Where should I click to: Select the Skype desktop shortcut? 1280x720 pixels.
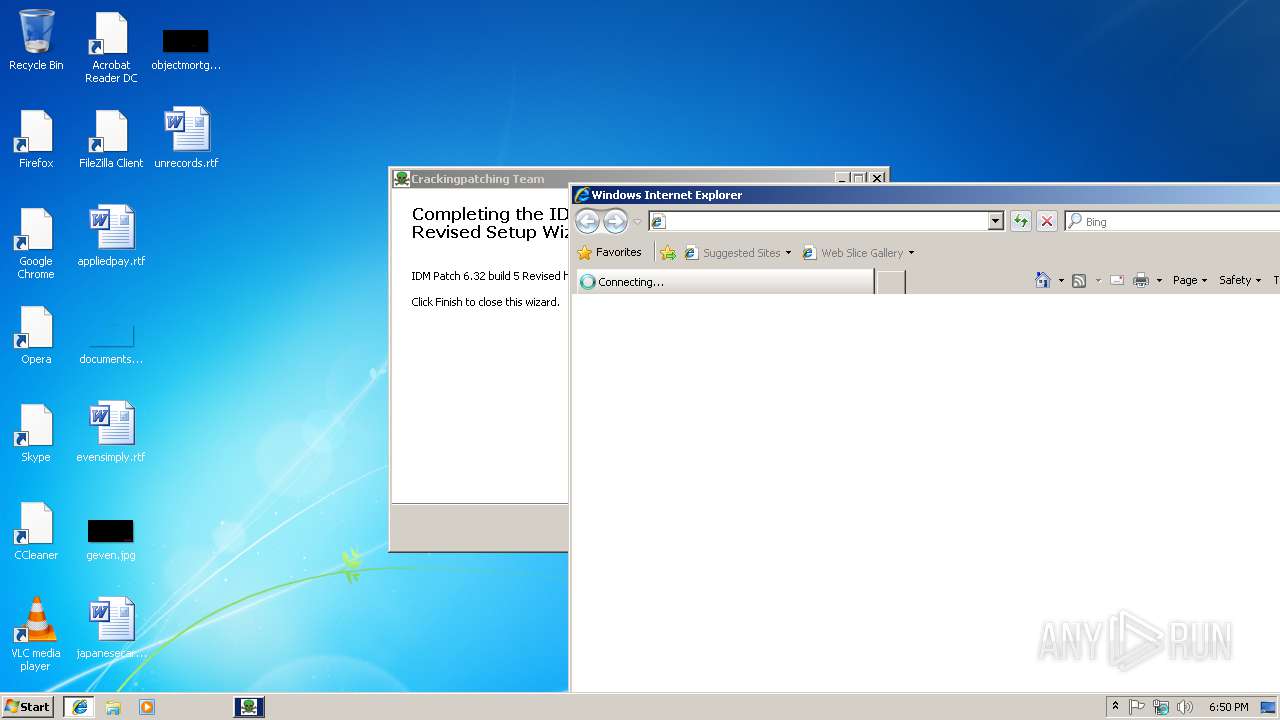pos(36,433)
